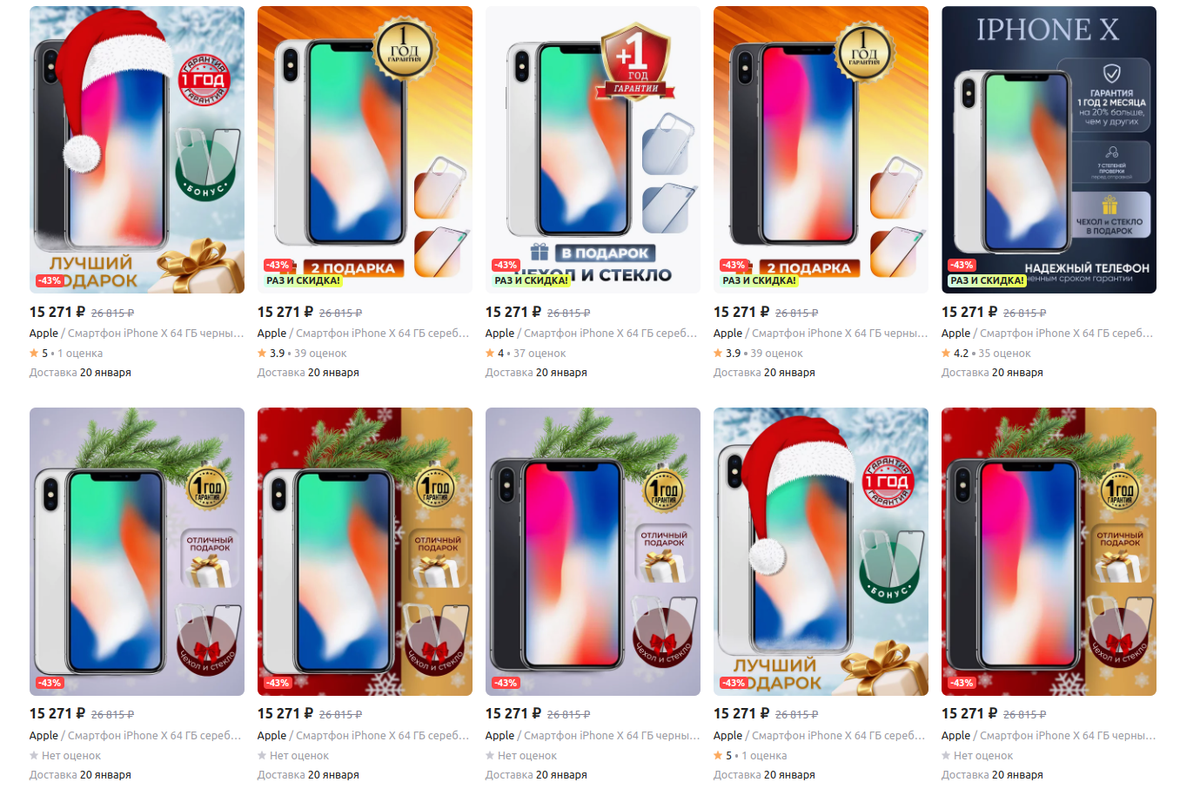The image size is (1200, 789).
Task: Open silver iPhone on lilac fir-branch background
Action: (137, 552)
